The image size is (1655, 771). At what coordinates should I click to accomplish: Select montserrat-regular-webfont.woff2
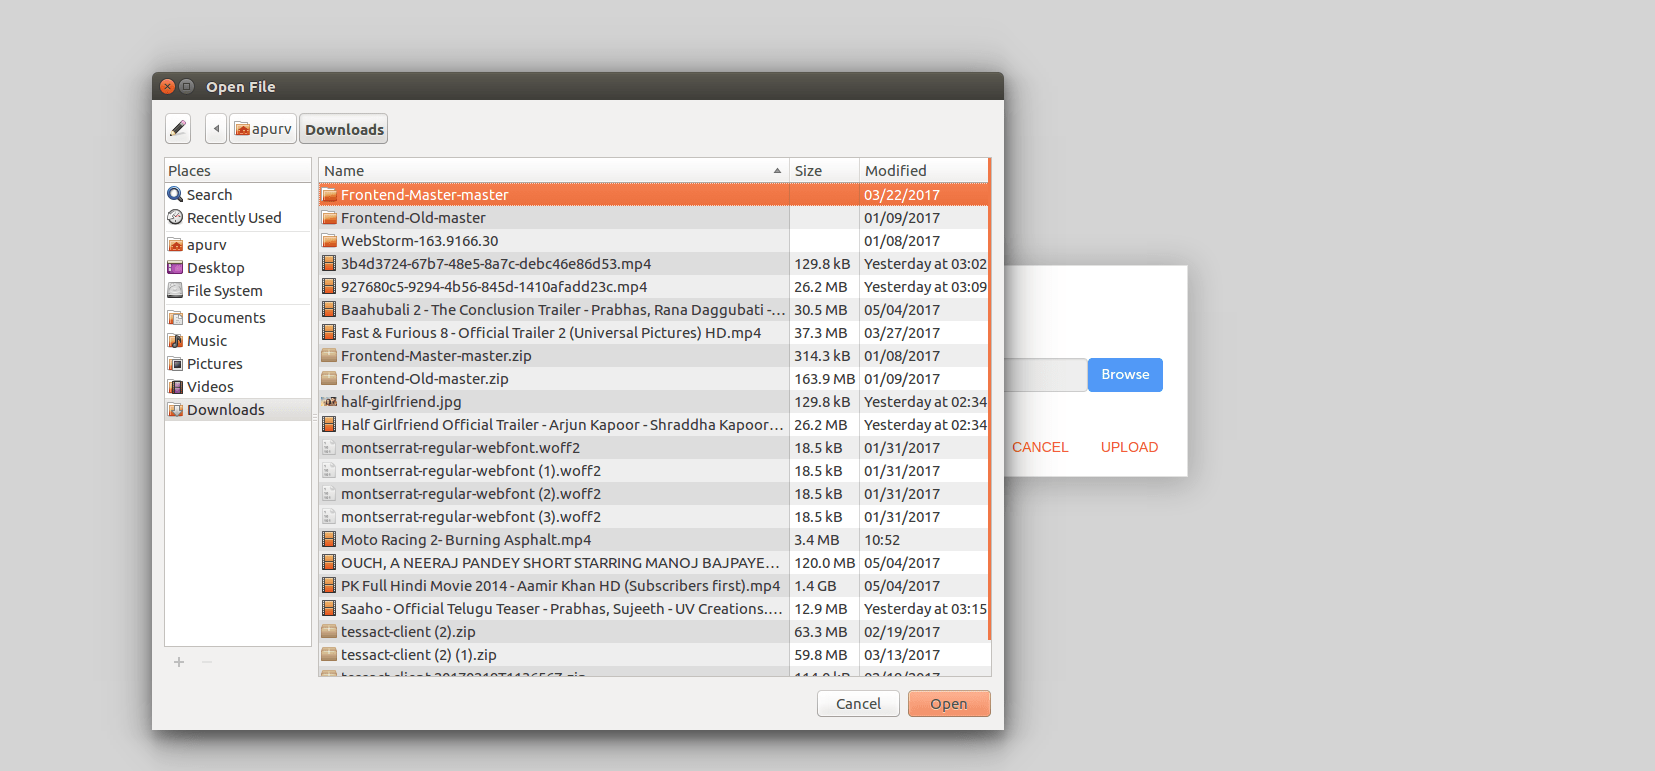(x=653, y=448)
